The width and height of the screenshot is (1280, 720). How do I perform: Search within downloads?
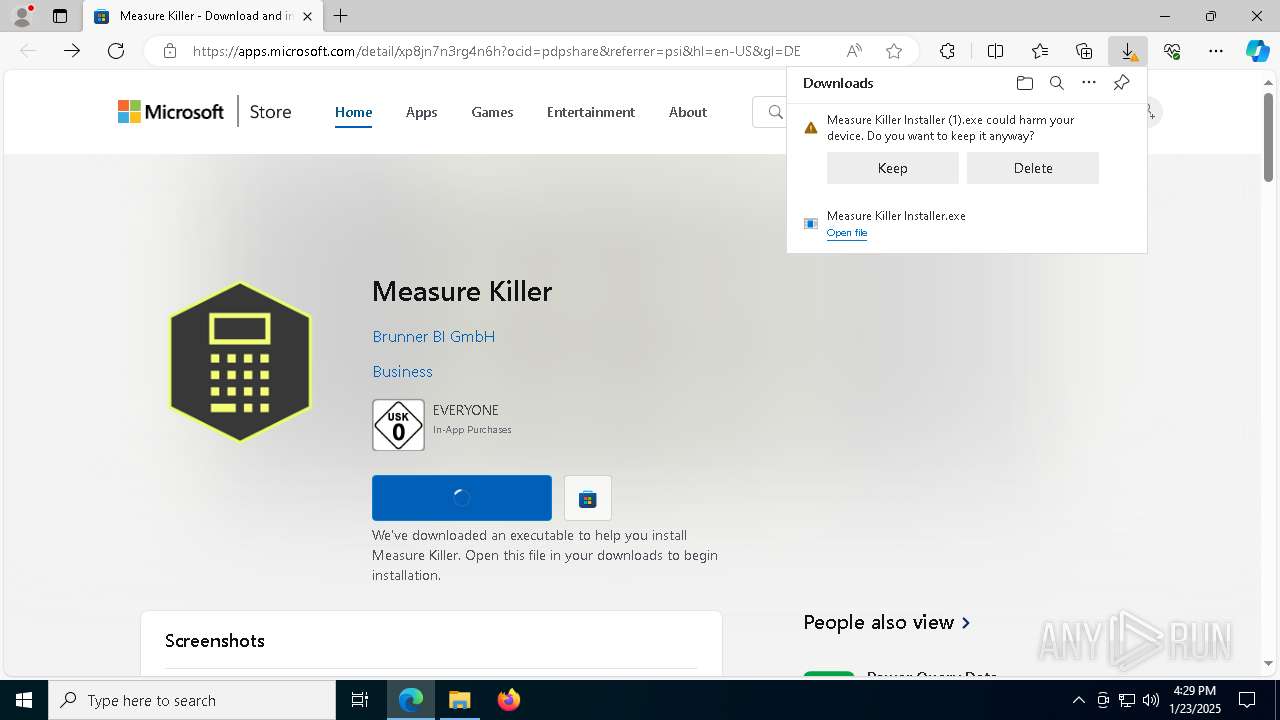click(1056, 83)
